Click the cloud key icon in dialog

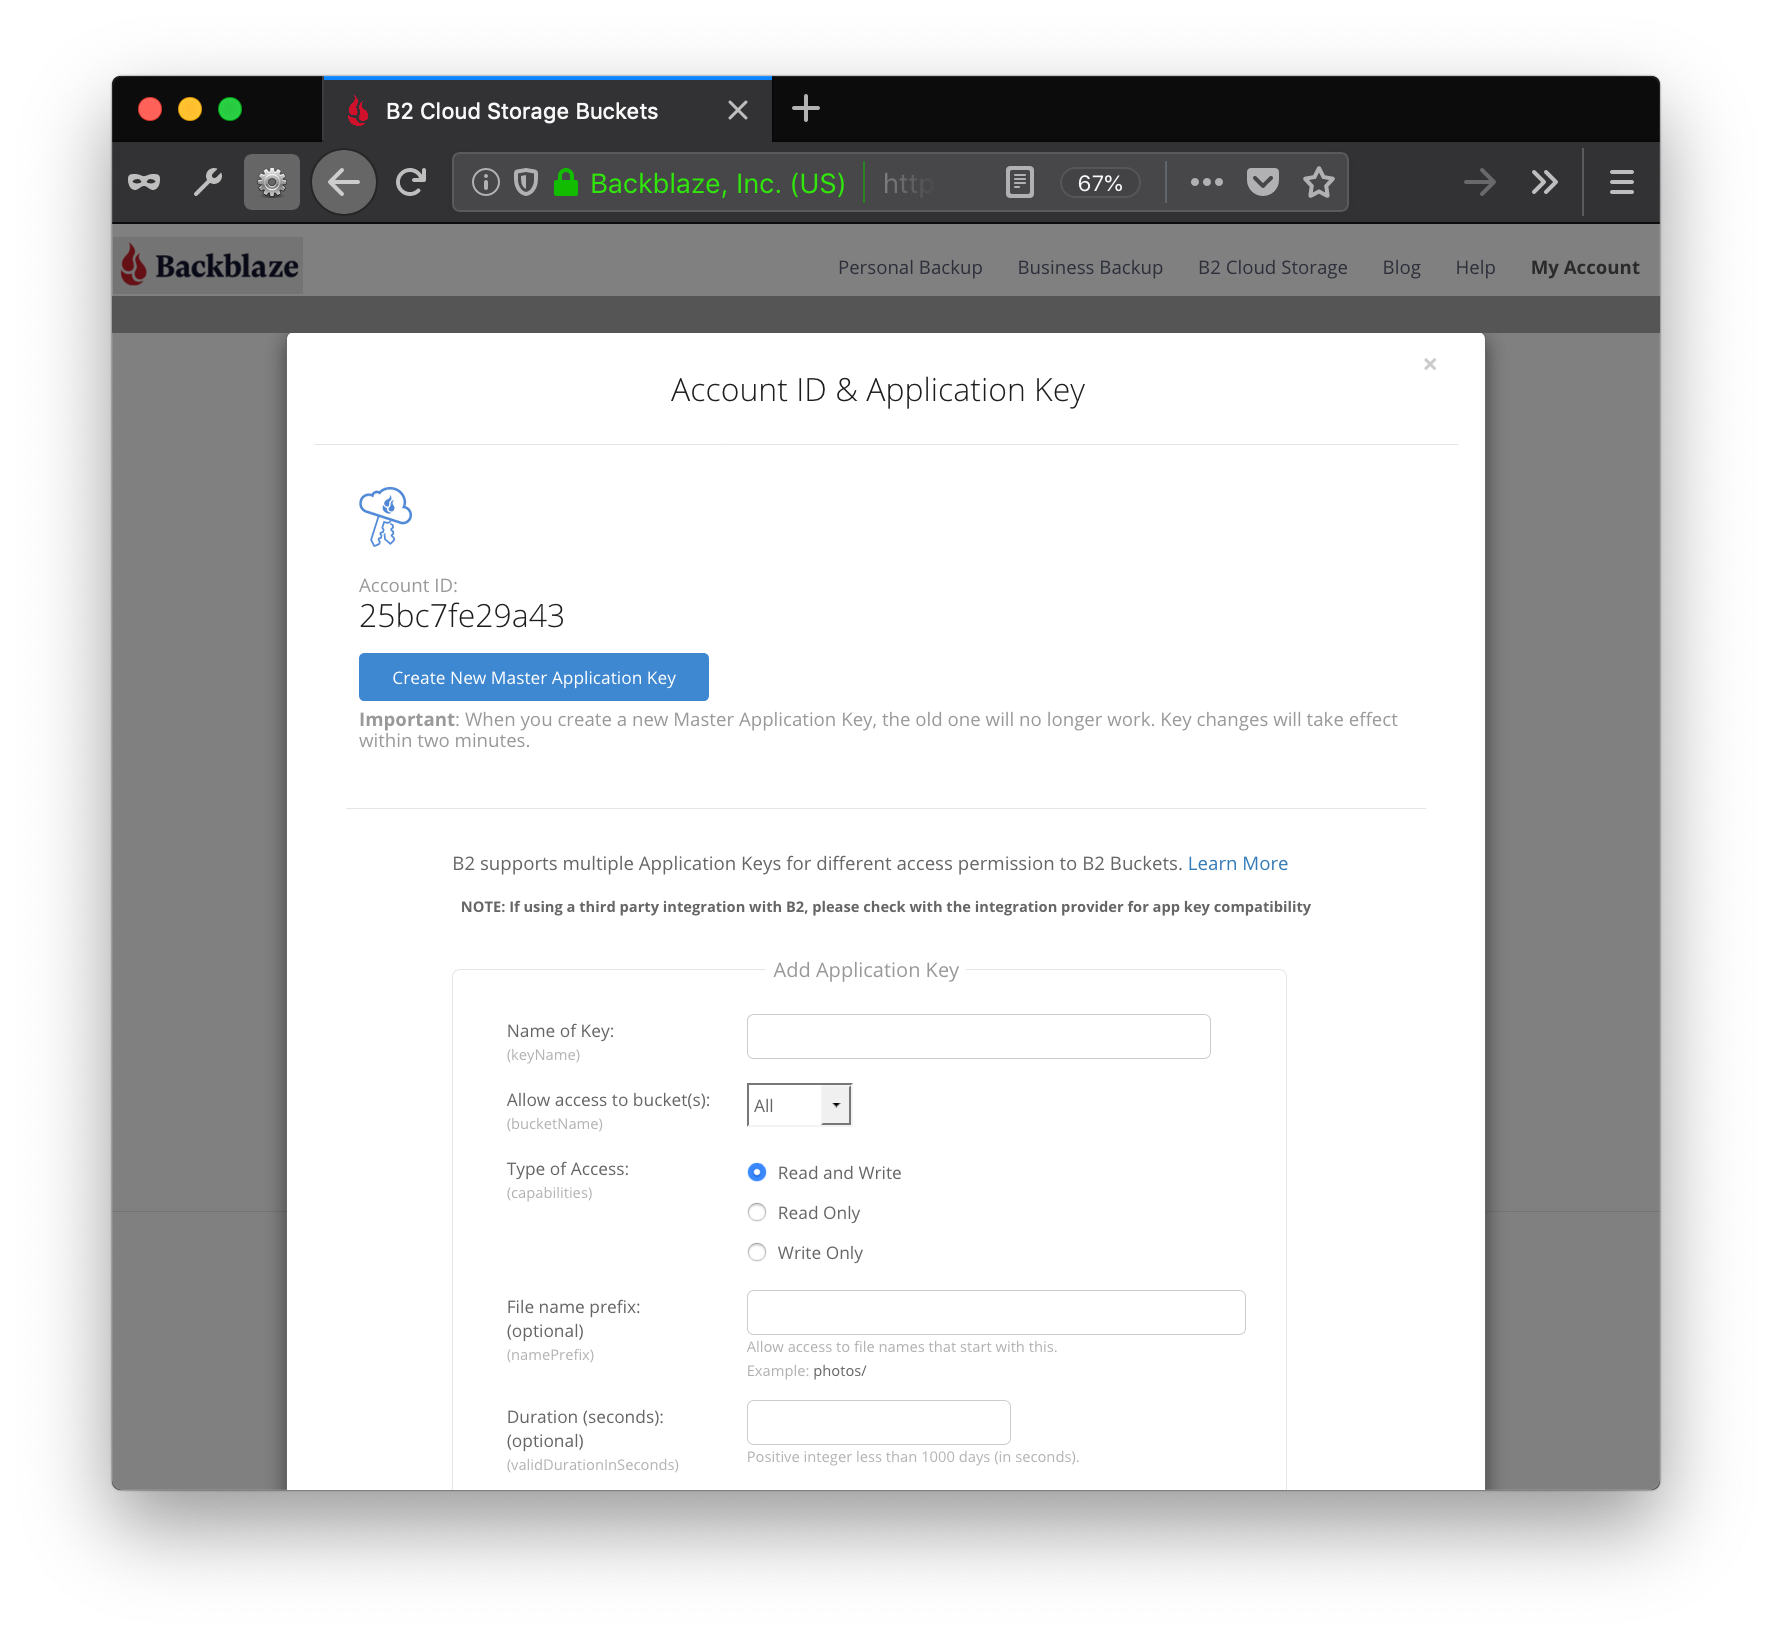(385, 516)
